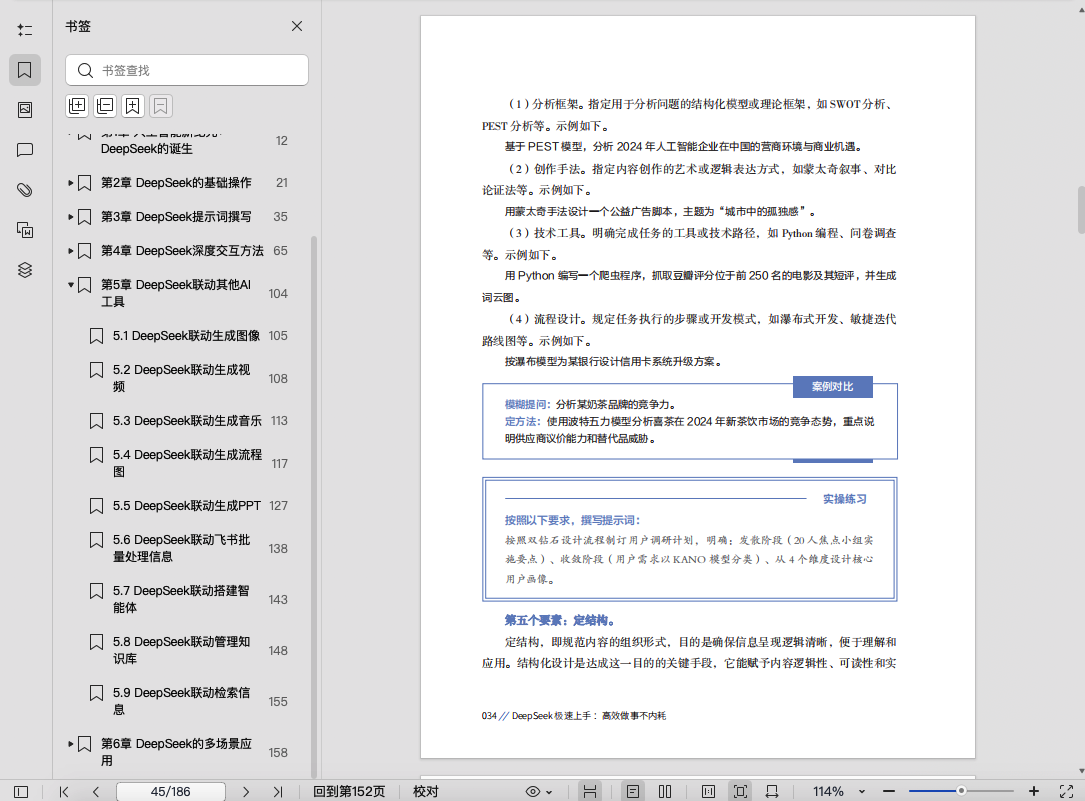Open bookmark 5.9 DeepSeek联动检索信息
Screen dimensions: 1085x801
click(x=181, y=701)
